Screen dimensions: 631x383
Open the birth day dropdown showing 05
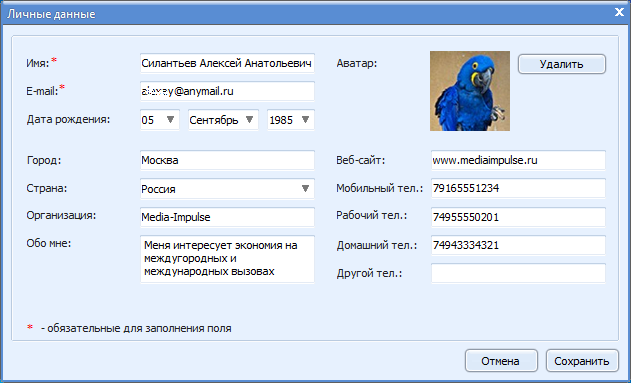159,120
